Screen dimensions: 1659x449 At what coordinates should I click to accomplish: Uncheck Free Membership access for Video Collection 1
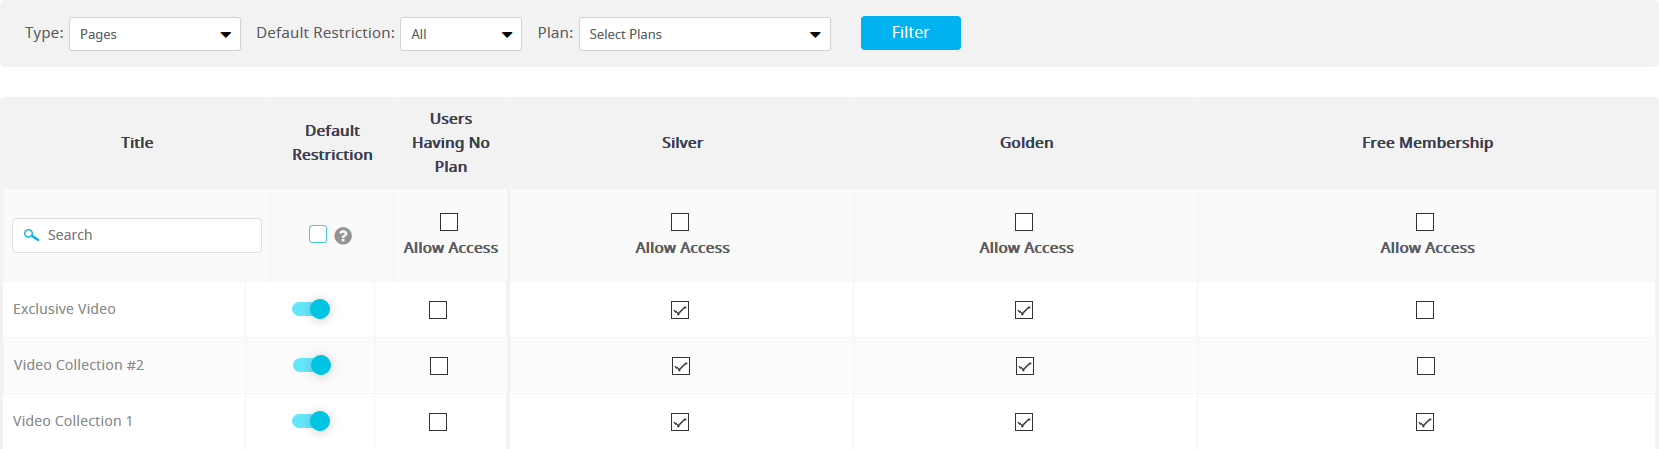[1425, 422]
